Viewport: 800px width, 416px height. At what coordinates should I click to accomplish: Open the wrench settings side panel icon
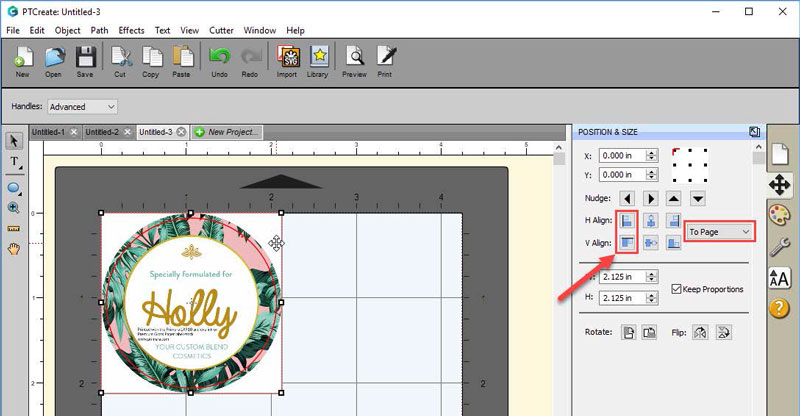coord(780,247)
